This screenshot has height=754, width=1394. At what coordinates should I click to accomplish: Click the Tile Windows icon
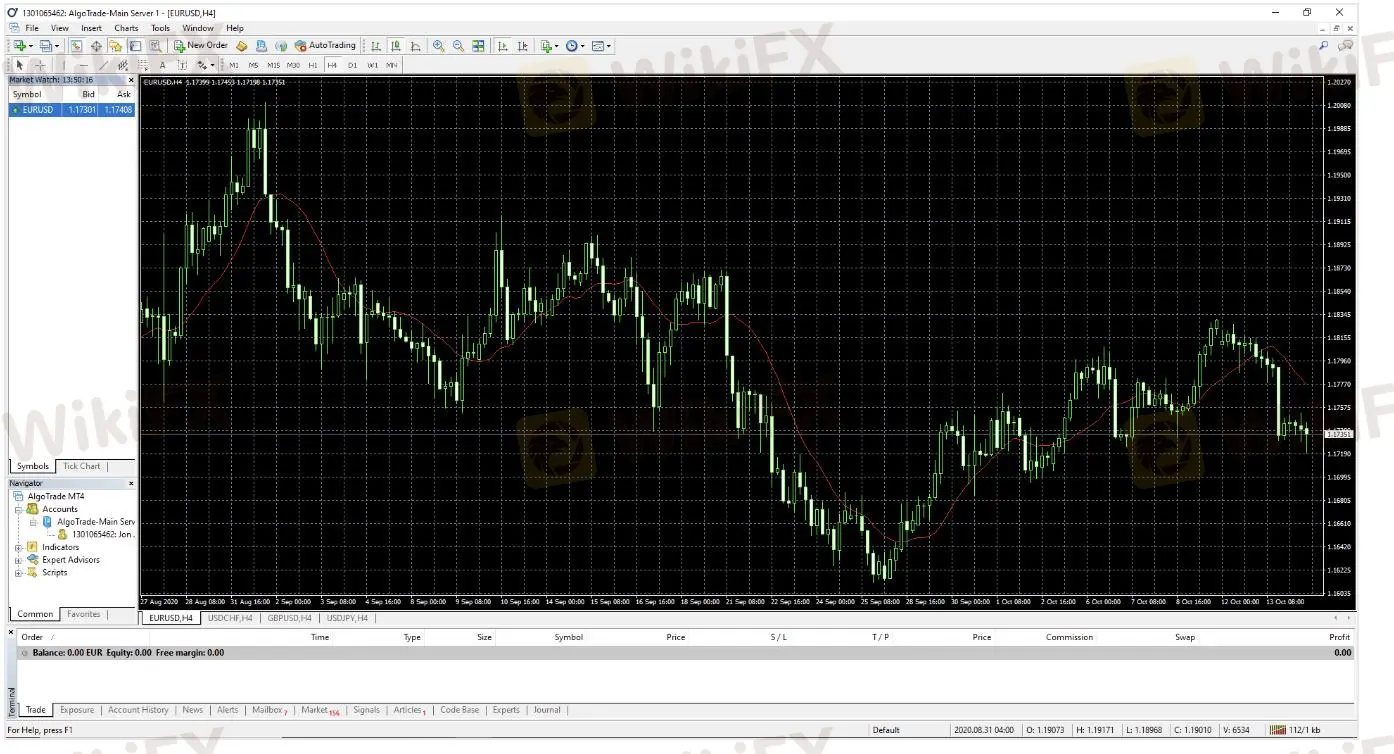point(478,46)
